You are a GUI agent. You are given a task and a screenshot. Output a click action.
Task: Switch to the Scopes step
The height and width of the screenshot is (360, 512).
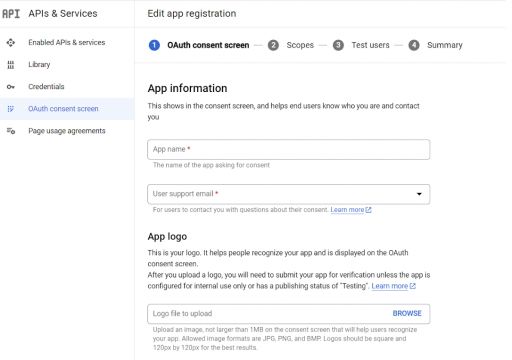point(300,45)
